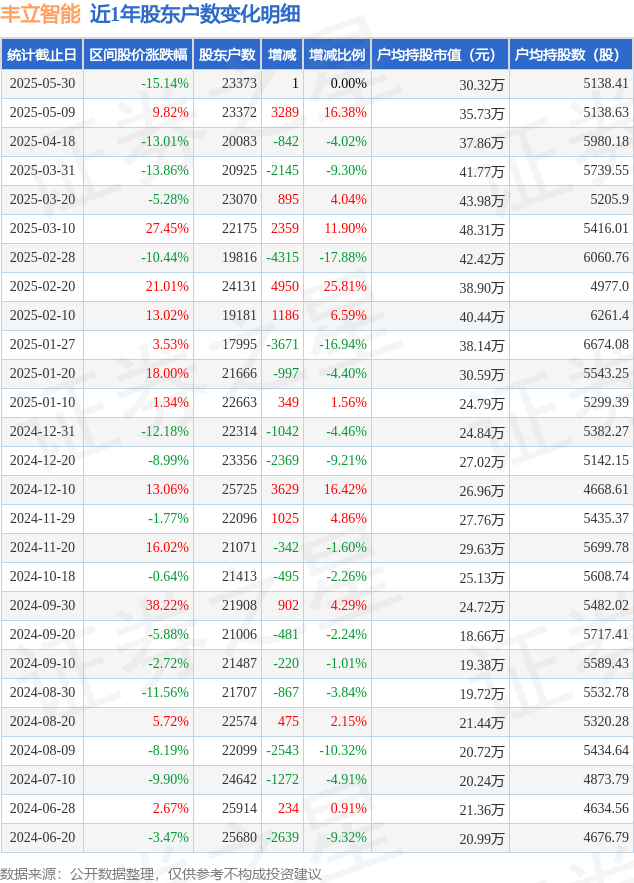The height and width of the screenshot is (883, 634).
Task: Click the 近1年股东户数变化明细 heading
Action: tap(195, 14)
